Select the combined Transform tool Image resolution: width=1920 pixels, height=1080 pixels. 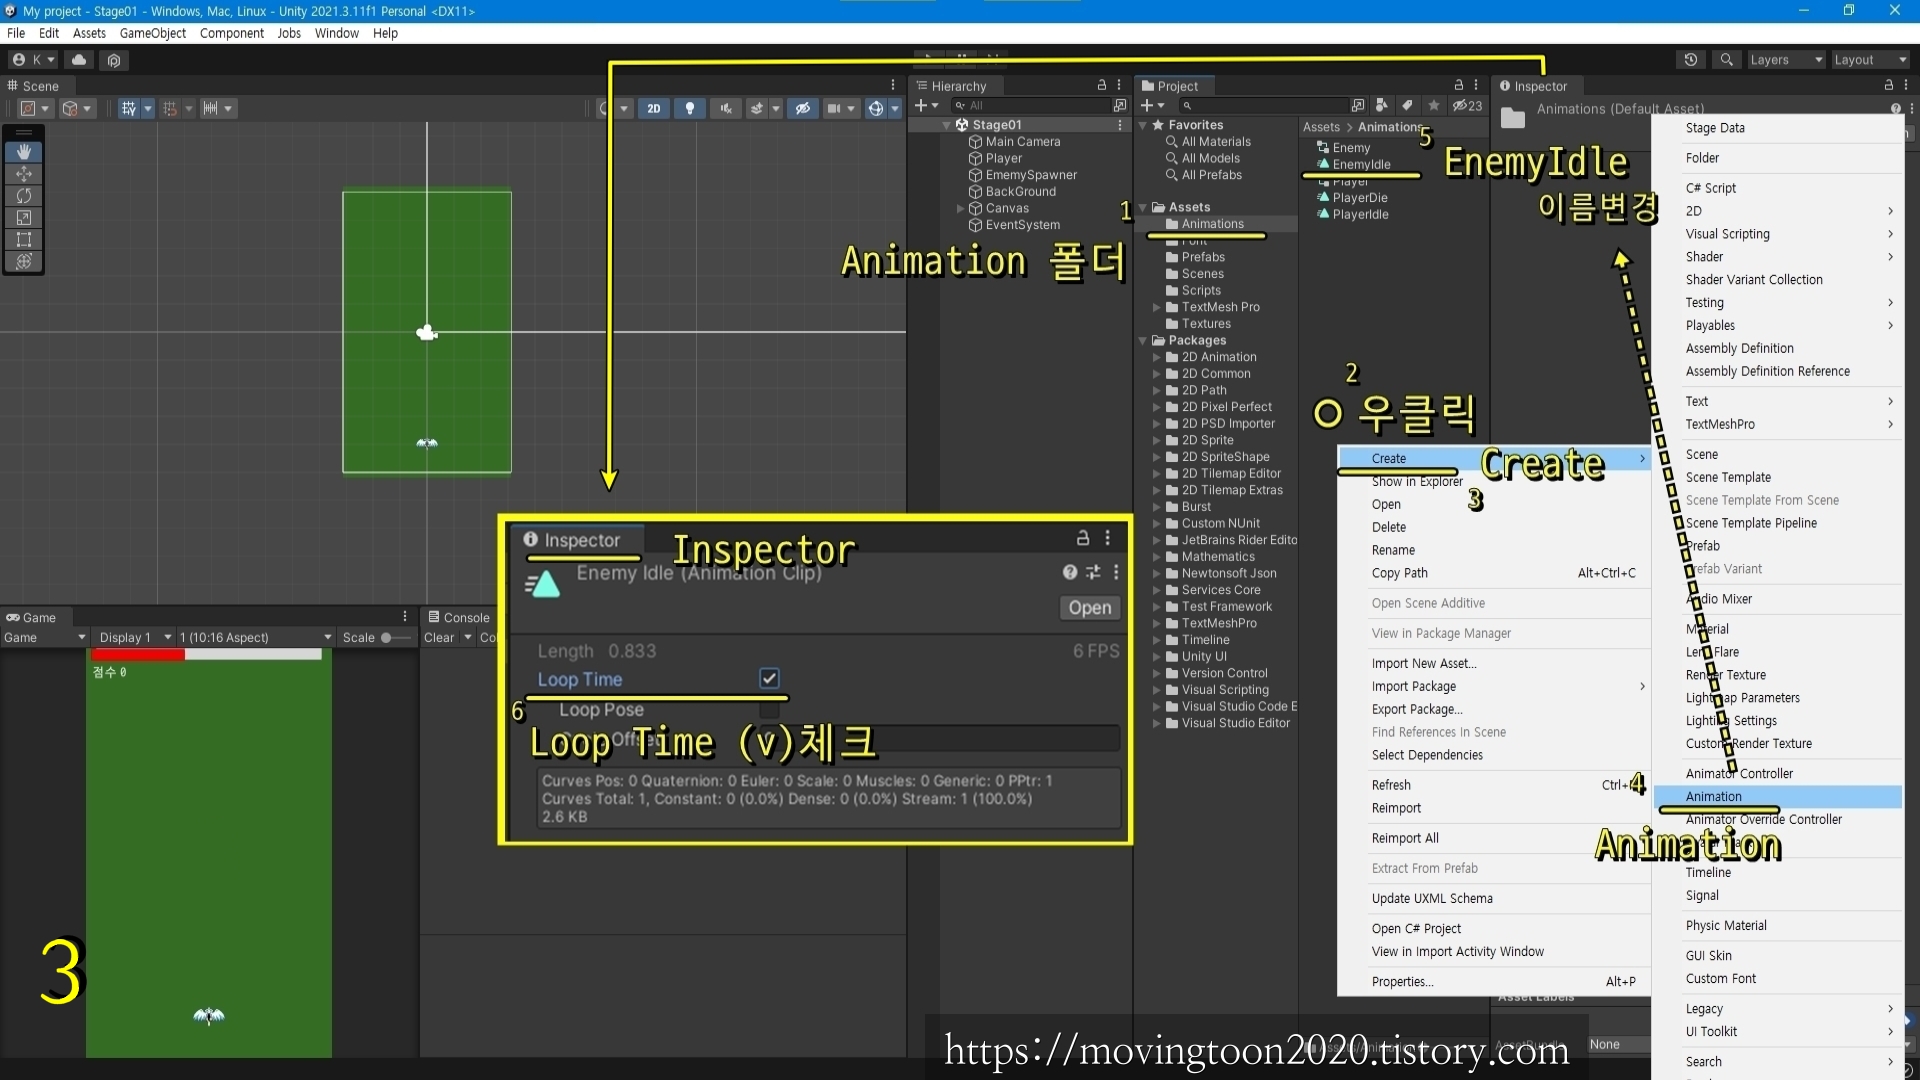click(24, 262)
